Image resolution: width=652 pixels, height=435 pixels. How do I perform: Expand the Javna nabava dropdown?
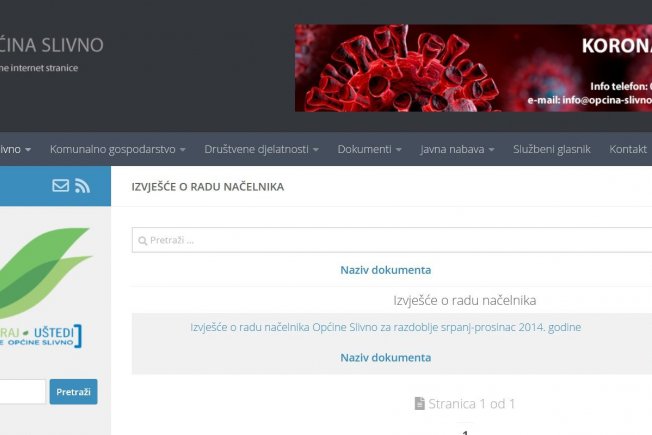click(457, 149)
